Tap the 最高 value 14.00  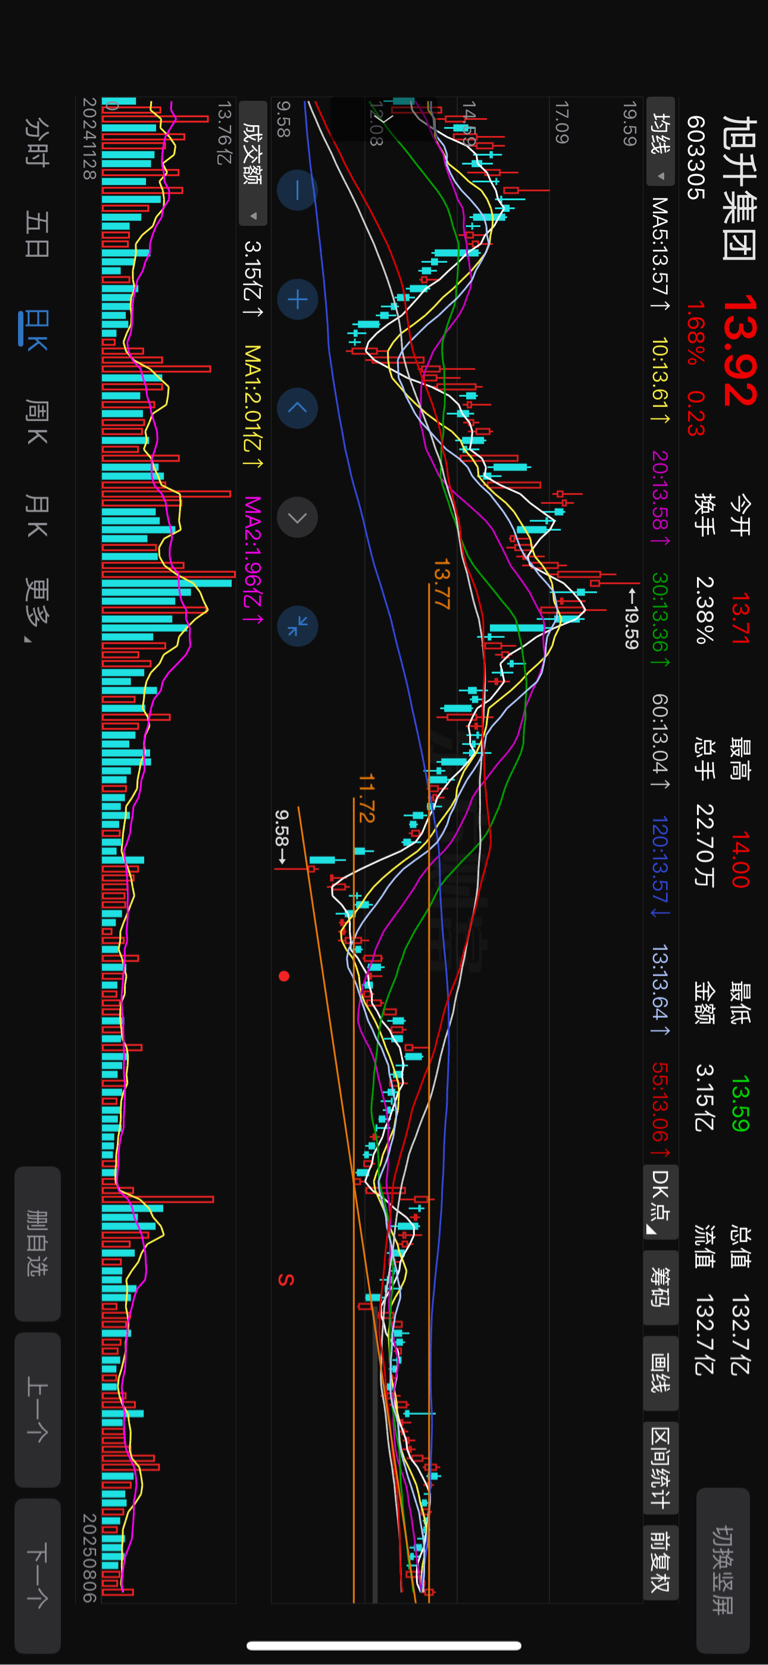coord(739,860)
